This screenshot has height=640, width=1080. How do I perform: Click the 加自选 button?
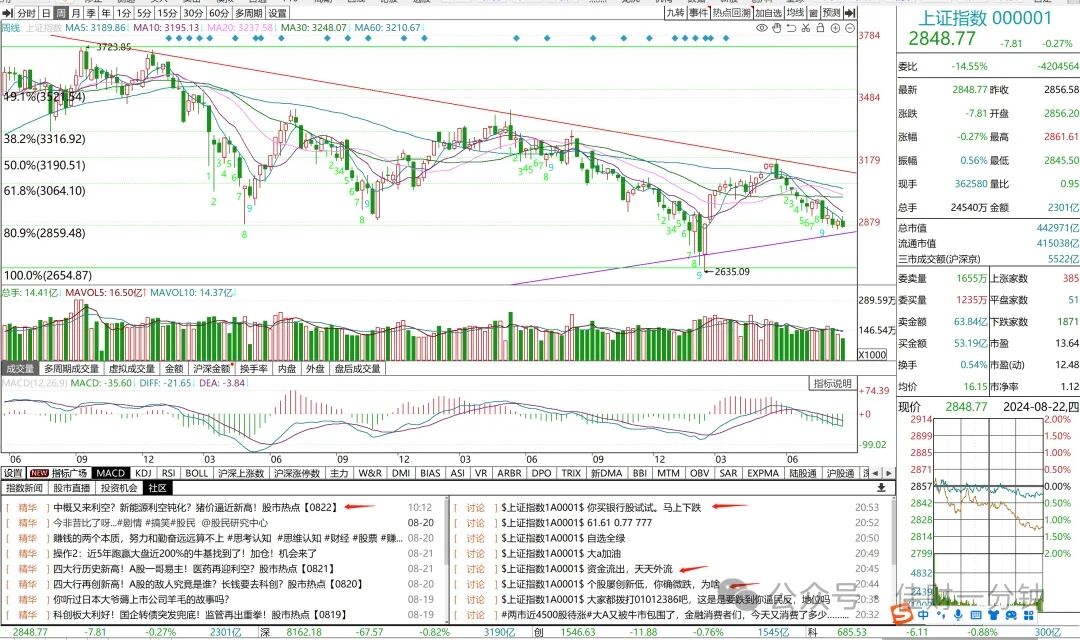(x=768, y=12)
